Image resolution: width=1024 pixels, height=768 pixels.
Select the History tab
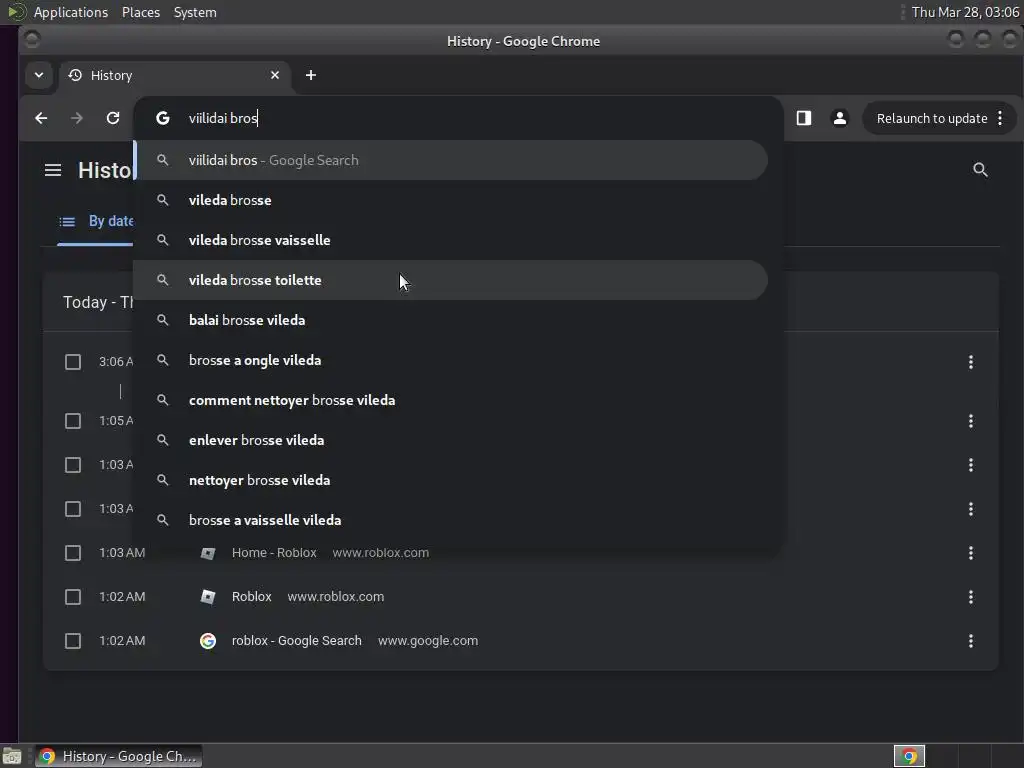click(x=173, y=75)
